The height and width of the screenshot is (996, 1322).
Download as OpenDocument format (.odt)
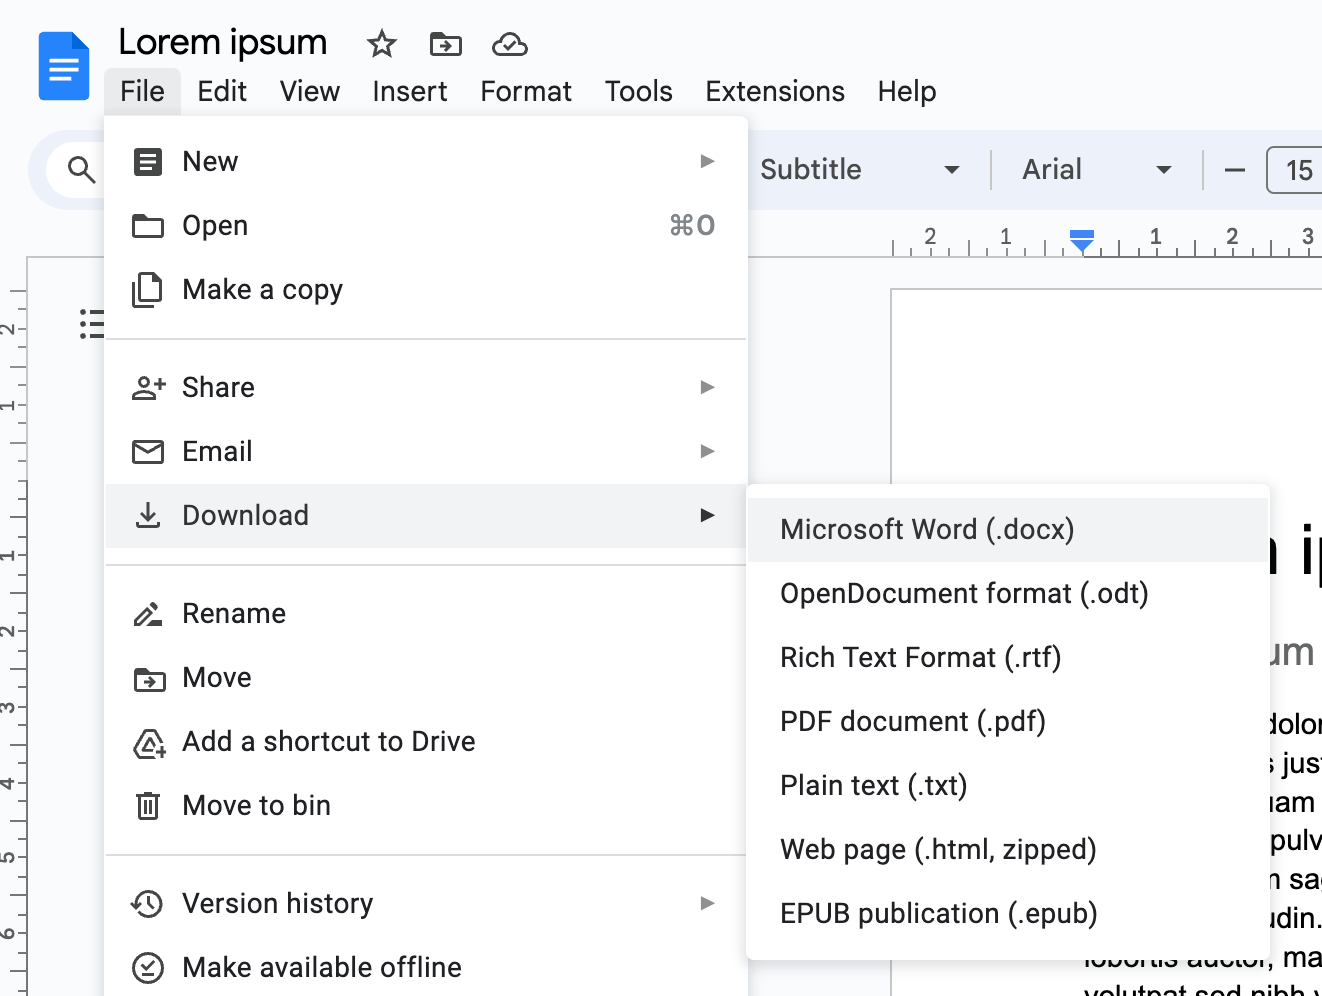point(1008,594)
